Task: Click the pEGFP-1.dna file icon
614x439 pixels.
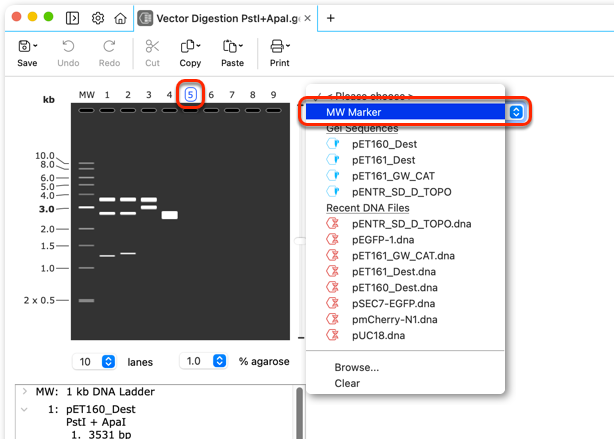Action: 332,239
